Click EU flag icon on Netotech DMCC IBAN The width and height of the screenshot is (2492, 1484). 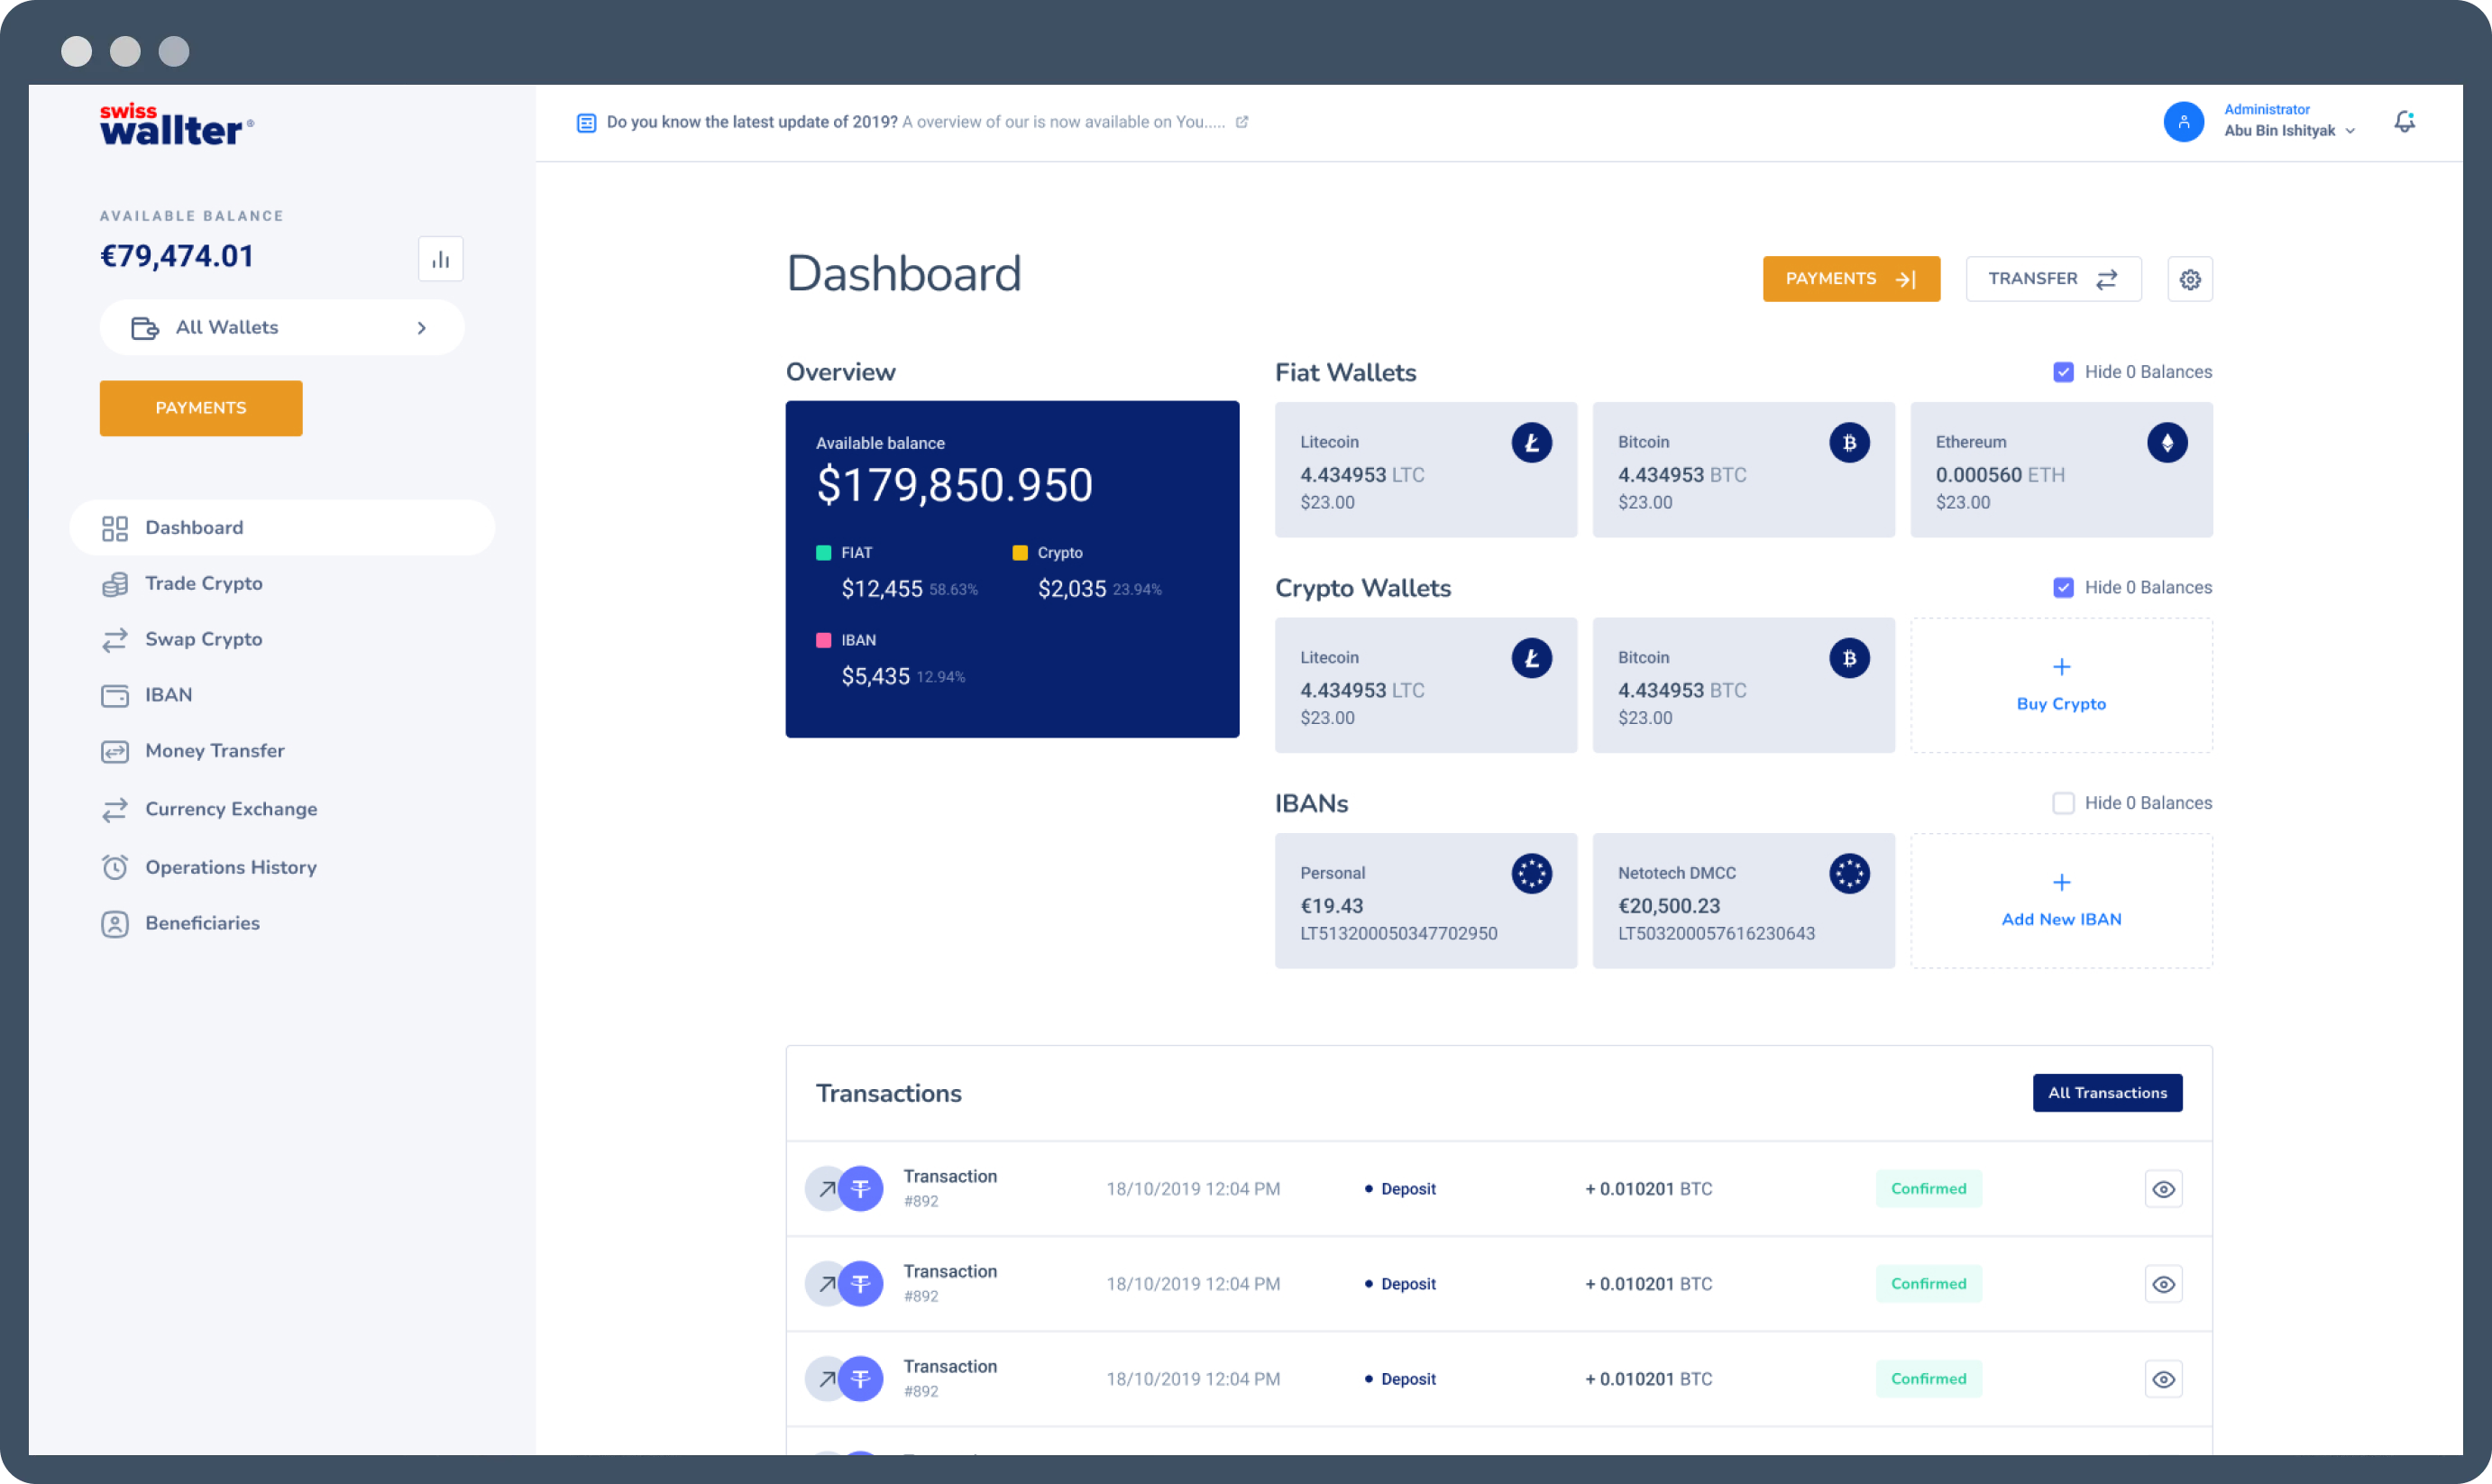pyautogui.click(x=1848, y=873)
